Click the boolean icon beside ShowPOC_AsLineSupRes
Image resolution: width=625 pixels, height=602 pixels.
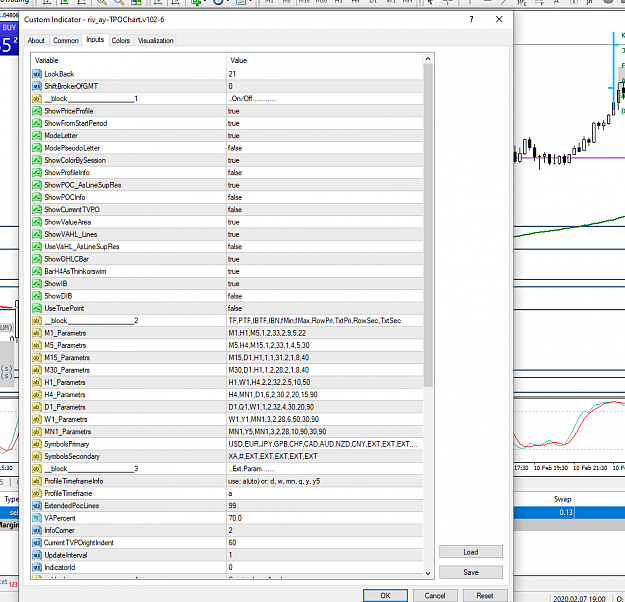tap(37, 185)
